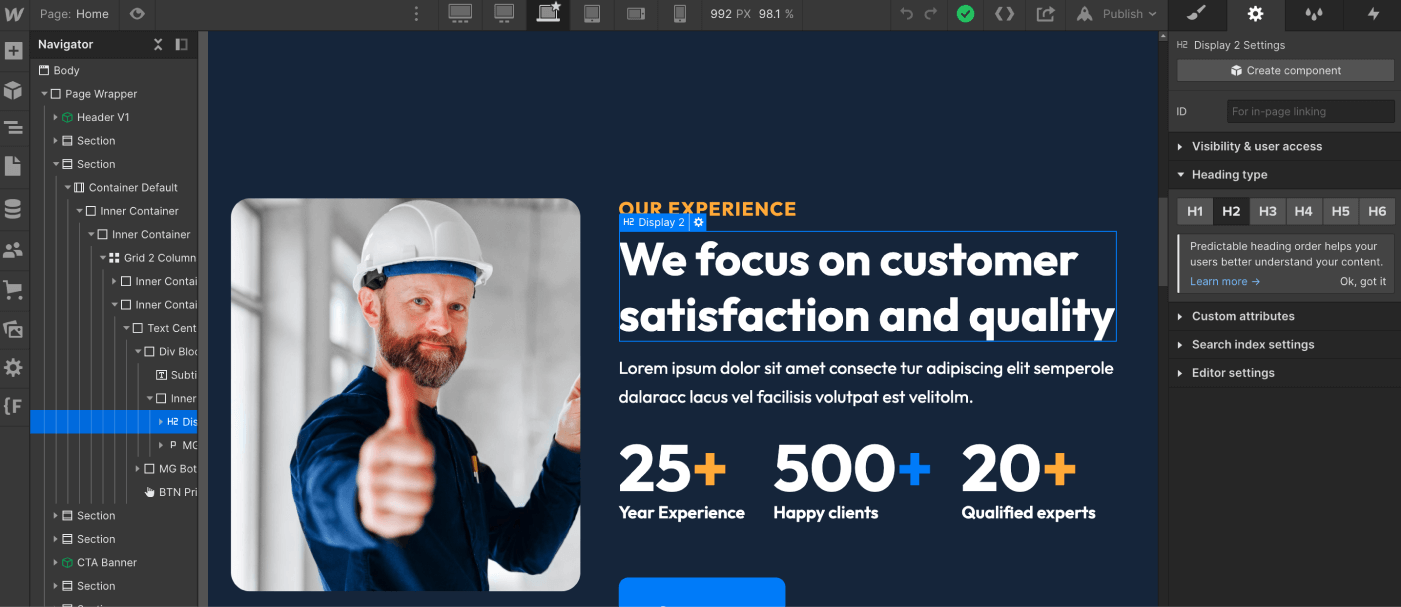Select the H4 heading type
The height and width of the screenshot is (607, 1401).
tap(1304, 211)
